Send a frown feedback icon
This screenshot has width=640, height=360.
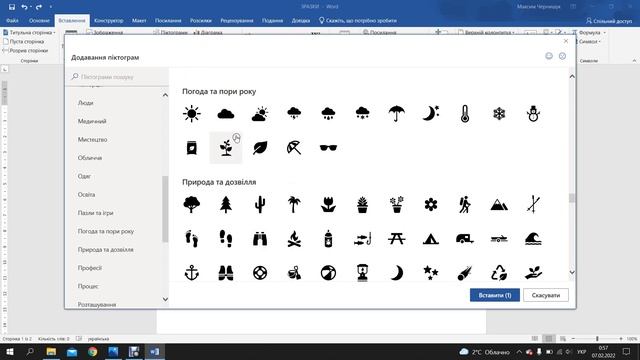(x=562, y=56)
